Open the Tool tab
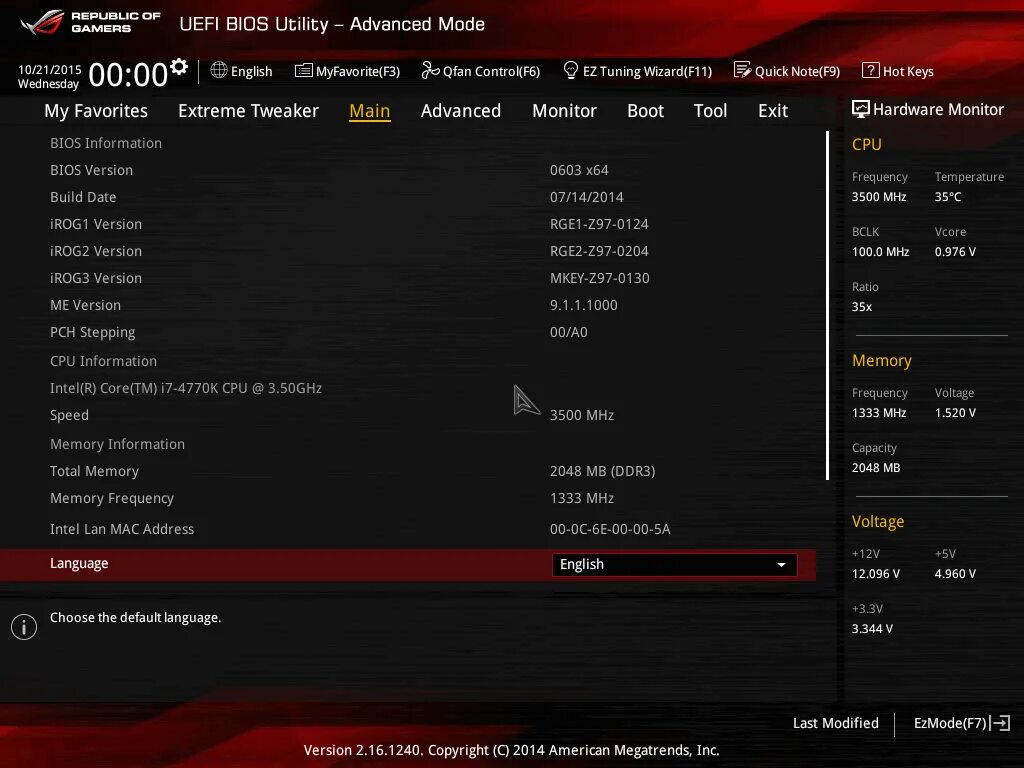This screenshot has width=1024, height=768. 711,111
